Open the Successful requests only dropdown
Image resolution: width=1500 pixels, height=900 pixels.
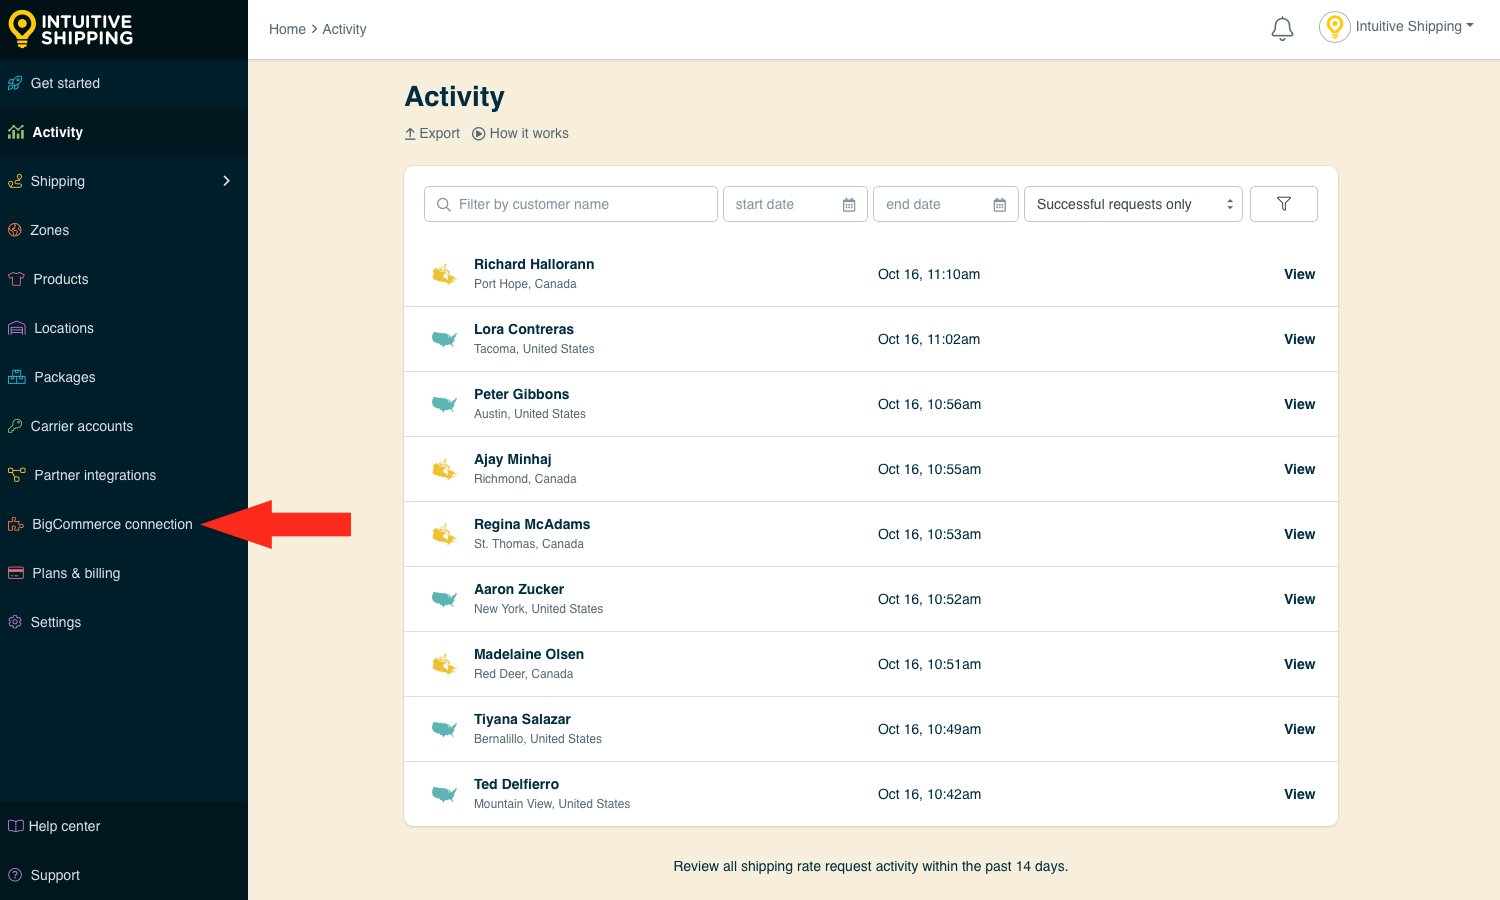point(1133,204)
